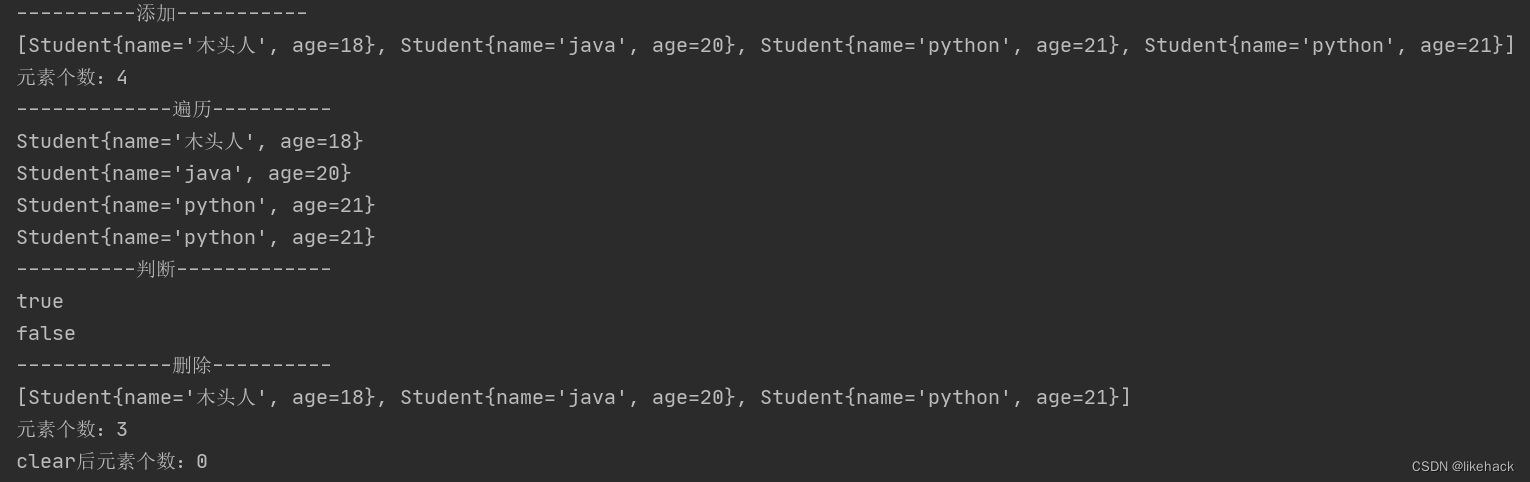Click the clear后元素个数：0 line
The height and width of the screenshot is (482, 1530).
(112, 461)
